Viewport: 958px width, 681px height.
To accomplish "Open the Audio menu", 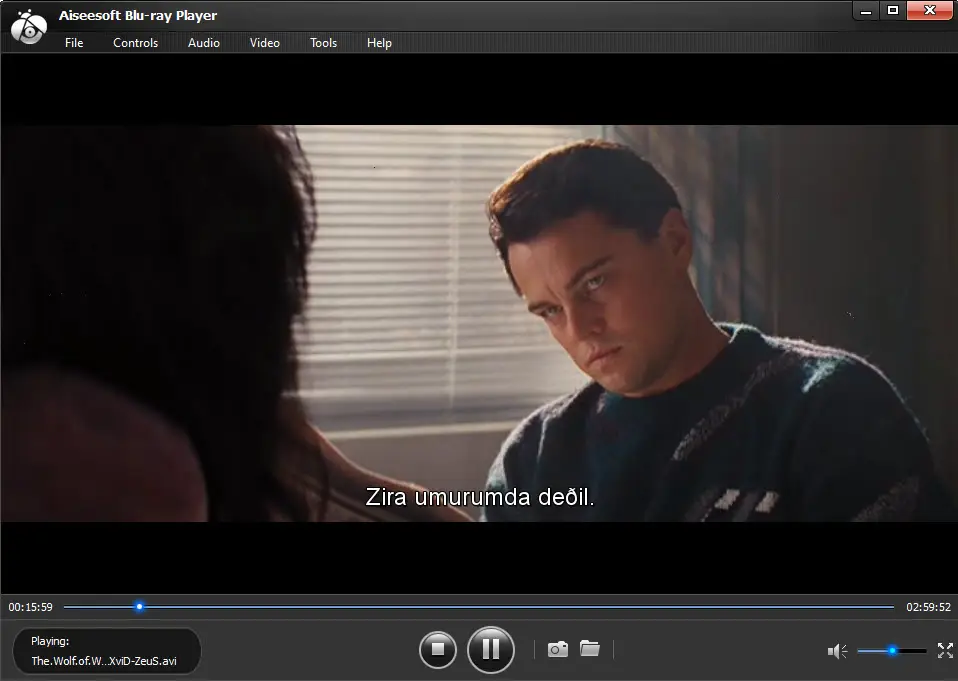I will [x=203, y=43].
